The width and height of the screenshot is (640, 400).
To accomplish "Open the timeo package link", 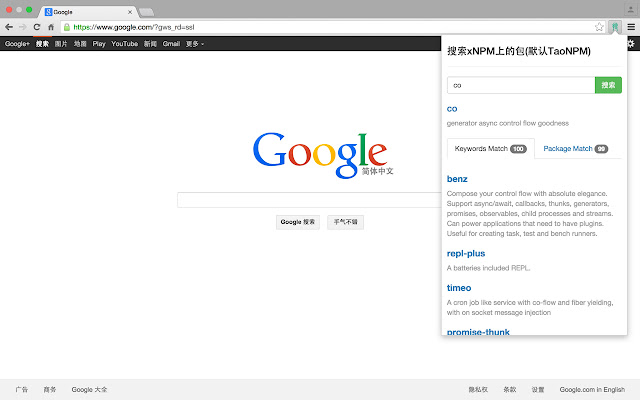I will coord(459,288).
